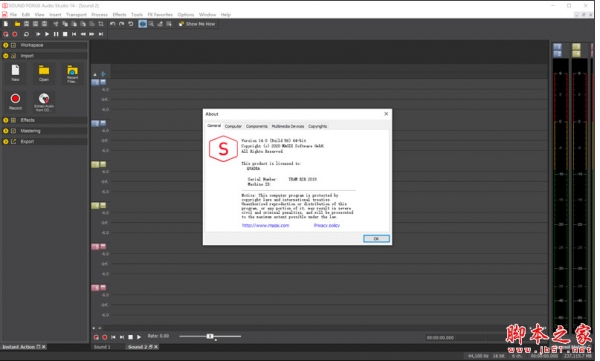600x361 pixels.
Task: Expand the Effects section
Action: 6,120
